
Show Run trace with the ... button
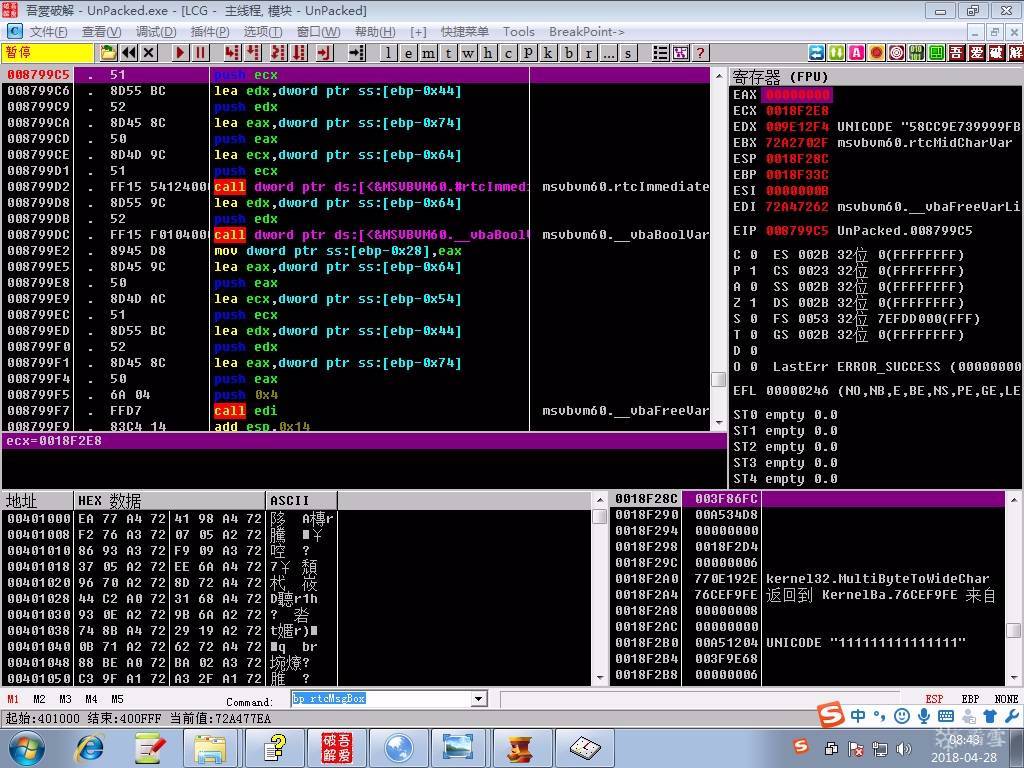pyautogui.click(x=609, y=53)
